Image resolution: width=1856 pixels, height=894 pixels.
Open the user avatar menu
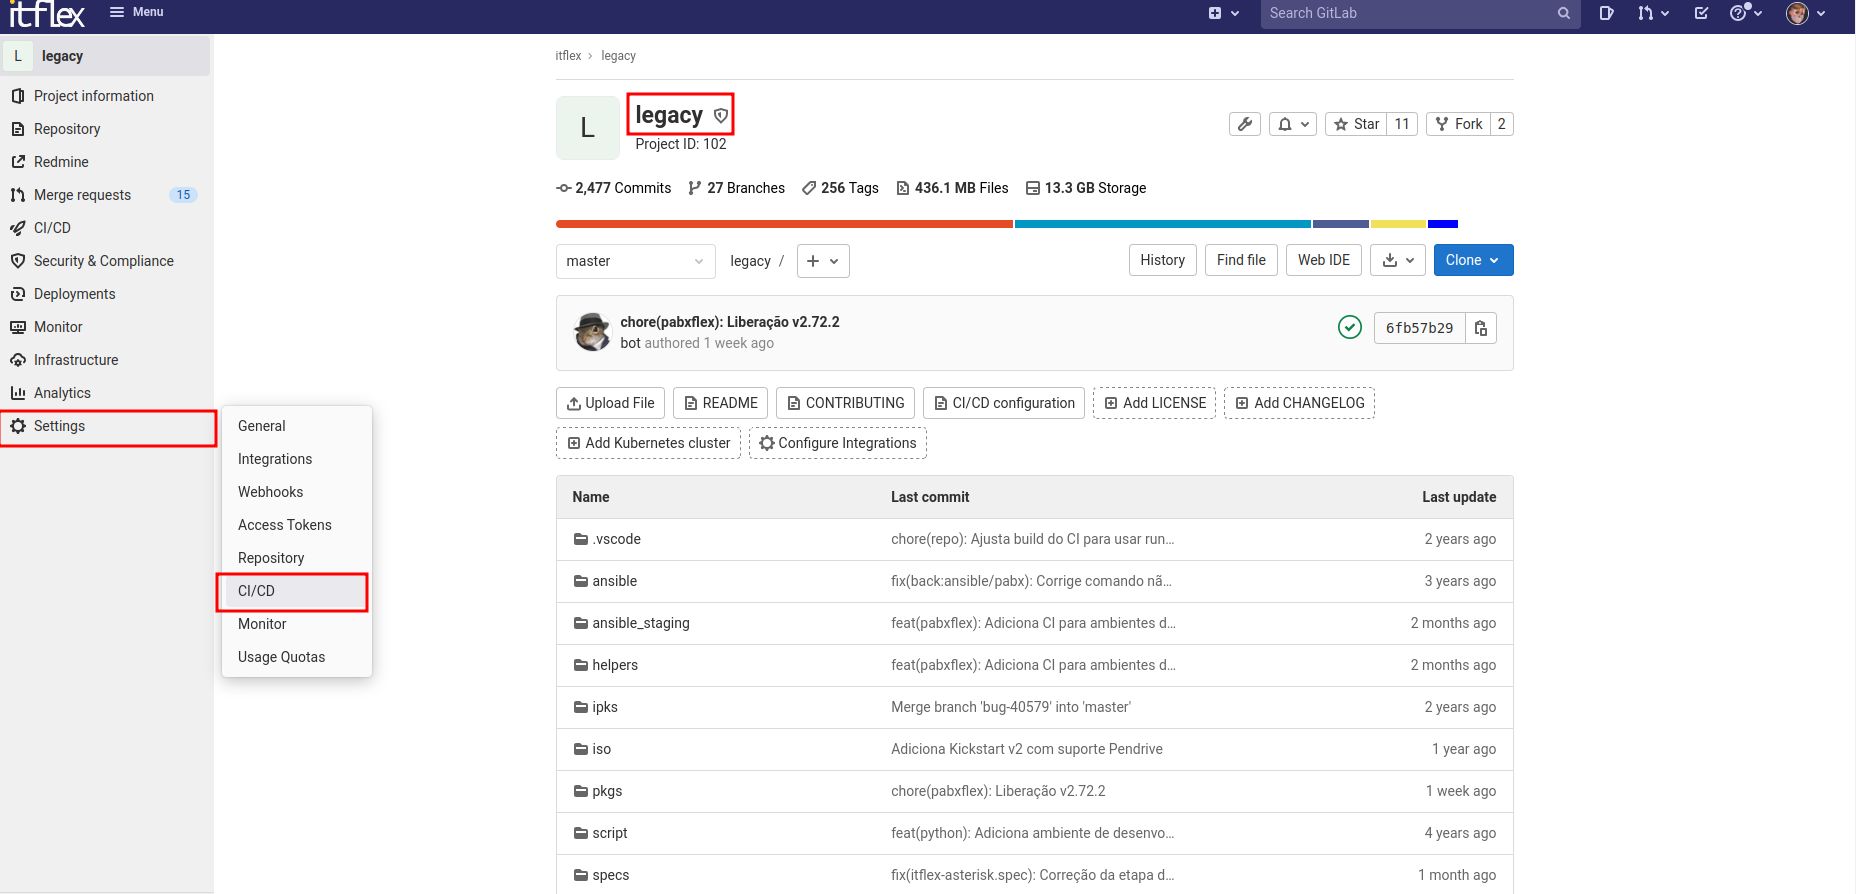1806,13
